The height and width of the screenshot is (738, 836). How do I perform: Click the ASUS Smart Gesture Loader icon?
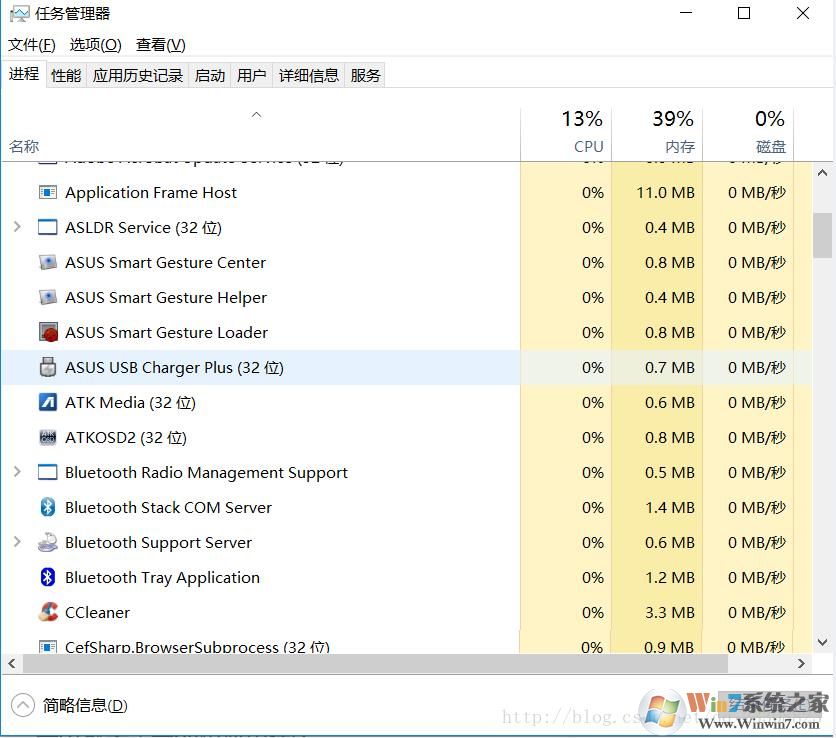point(48,332)
